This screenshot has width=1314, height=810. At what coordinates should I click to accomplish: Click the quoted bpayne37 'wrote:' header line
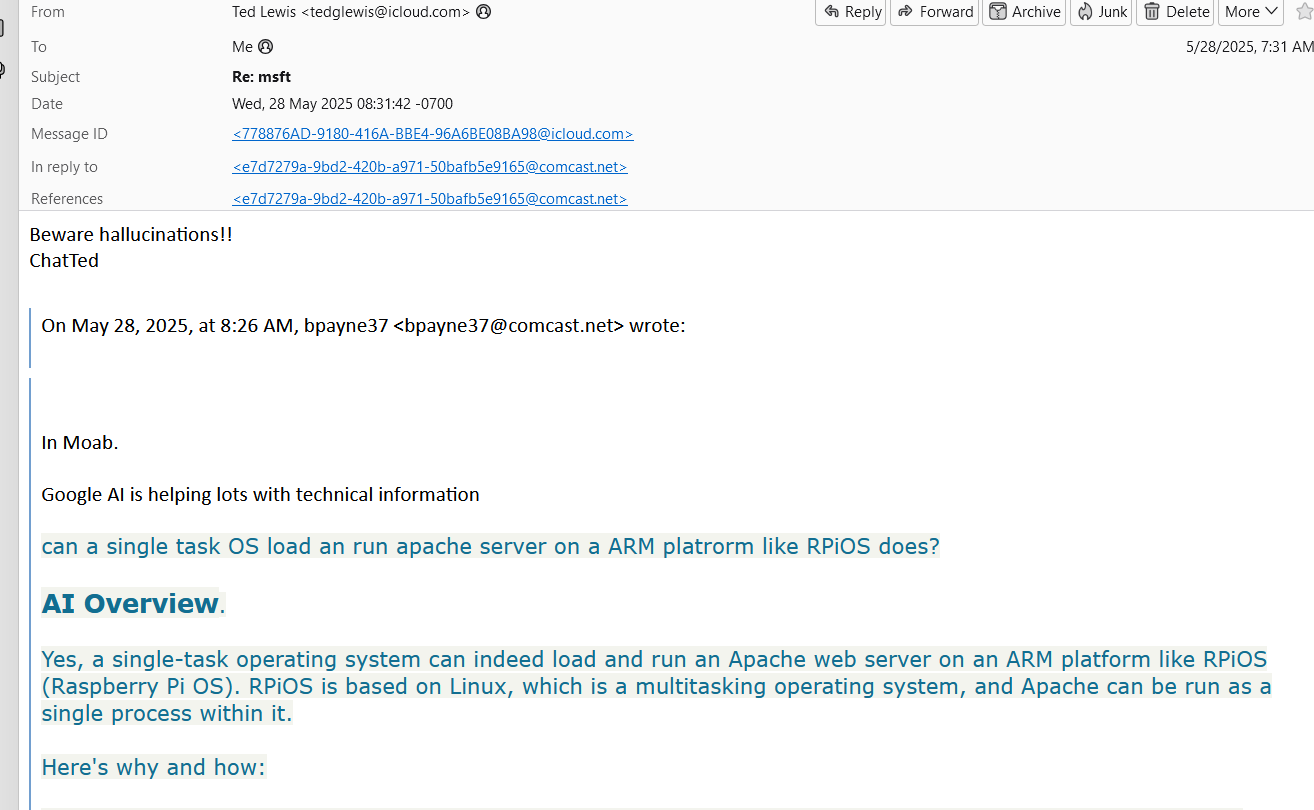(363, 326)
